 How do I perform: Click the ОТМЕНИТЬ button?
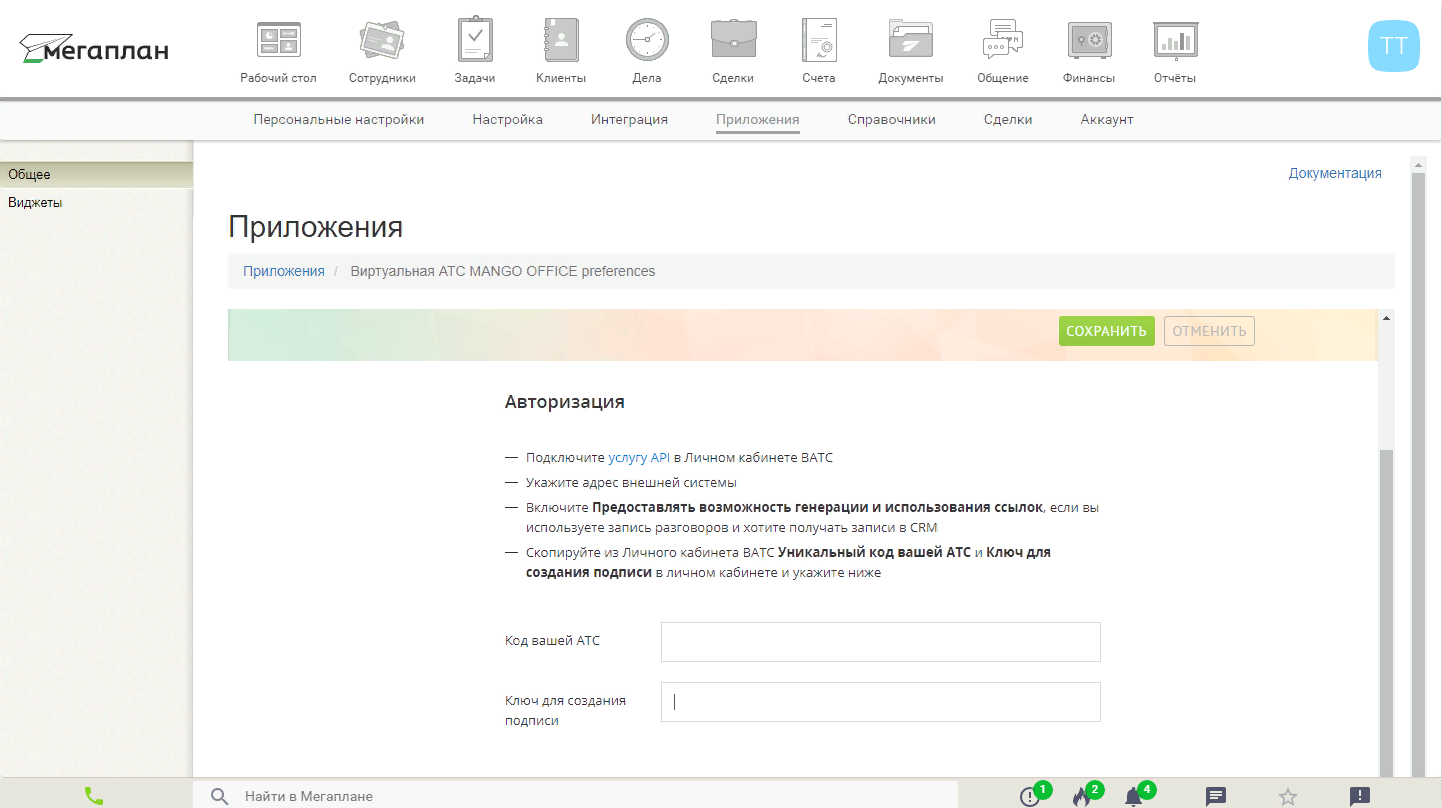(1209, 331)
